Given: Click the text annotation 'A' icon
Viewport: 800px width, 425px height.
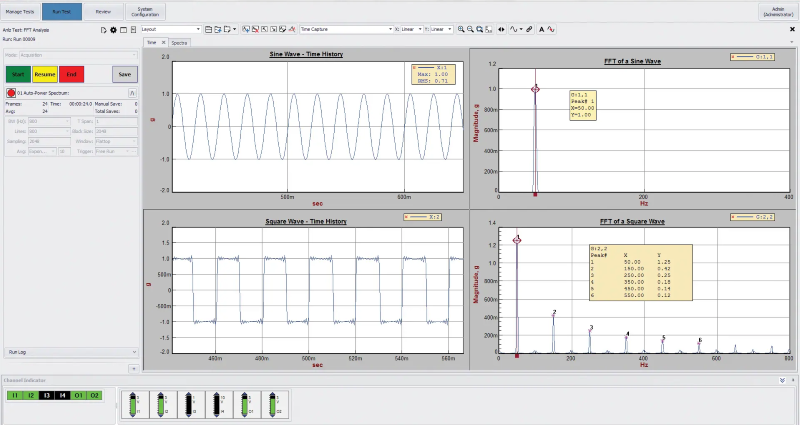Looking at the screenshot, I should click(541, 30).
